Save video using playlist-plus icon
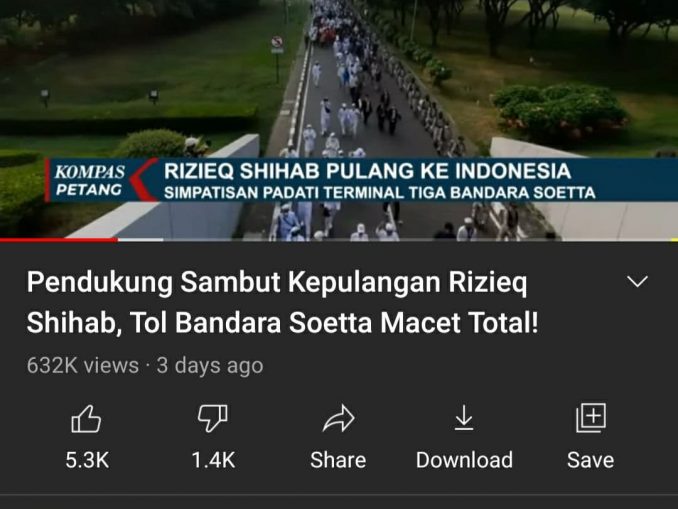Viewport: 678px width, 509px height. tap(591, 418)
